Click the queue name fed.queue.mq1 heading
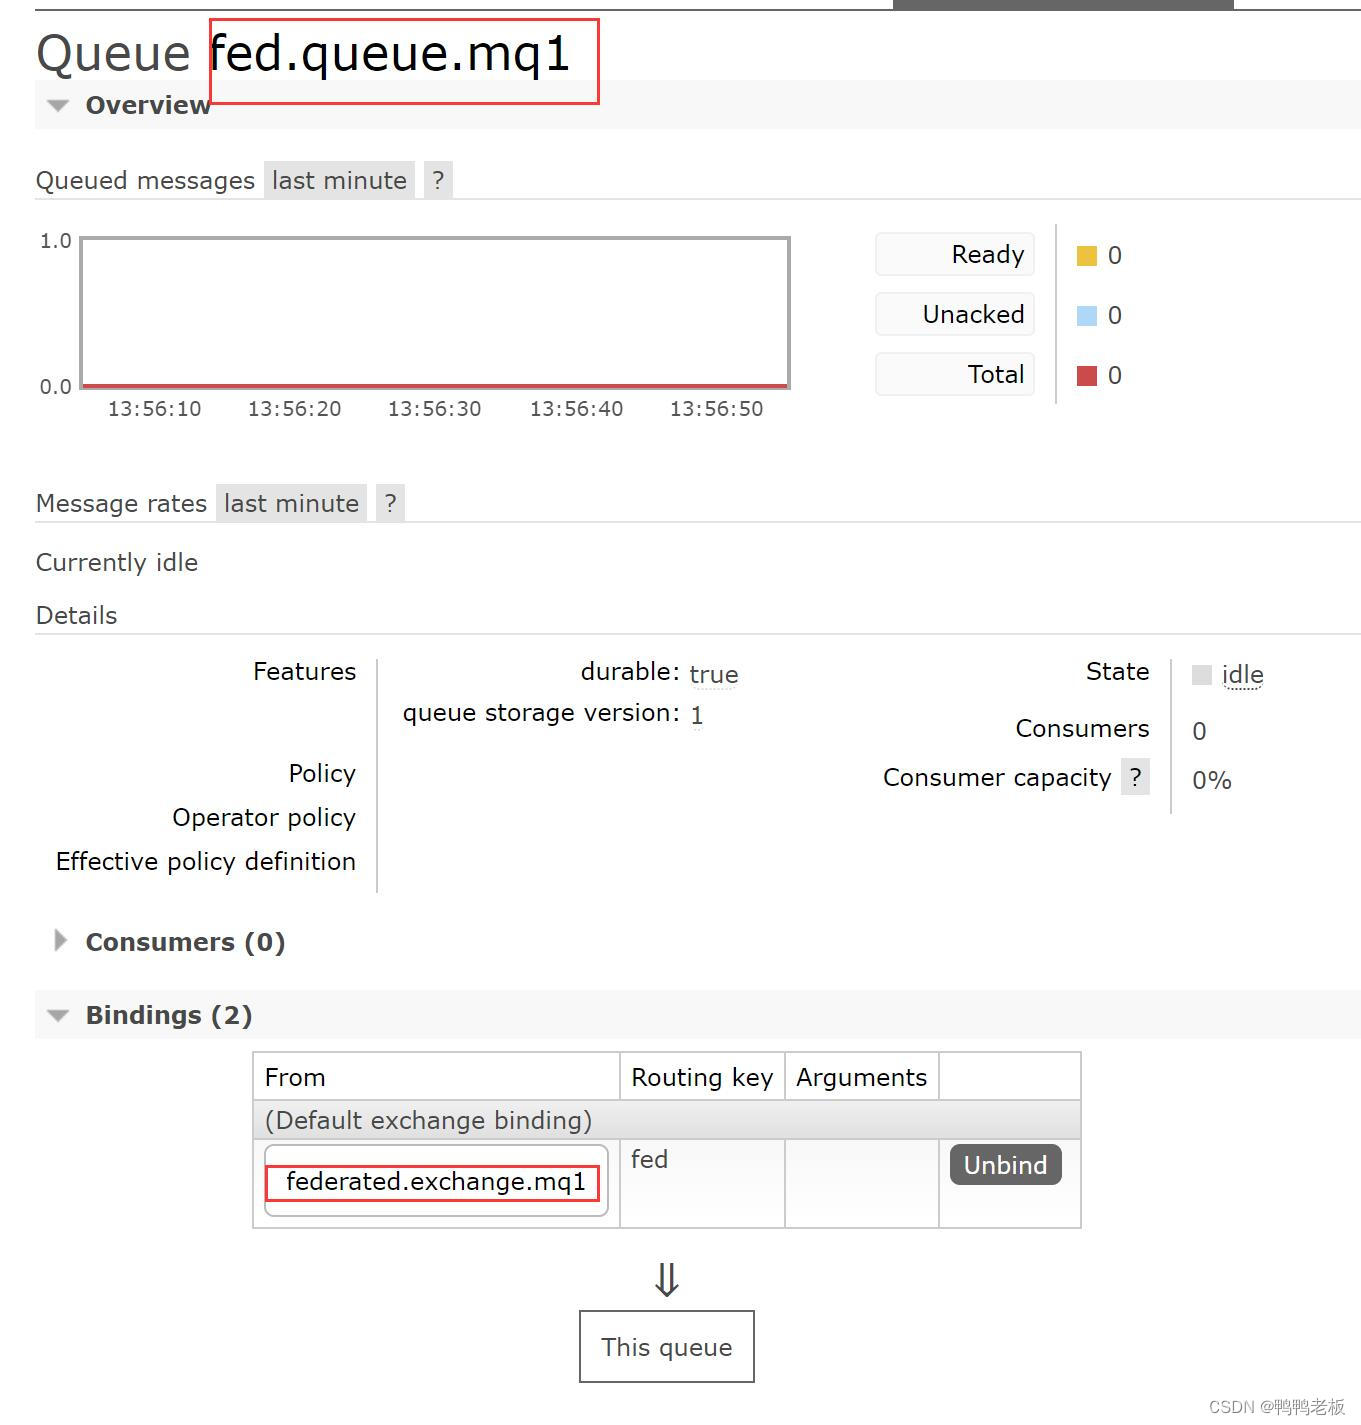Screen dimensions: 1361x1425 (x=390, y=53)
